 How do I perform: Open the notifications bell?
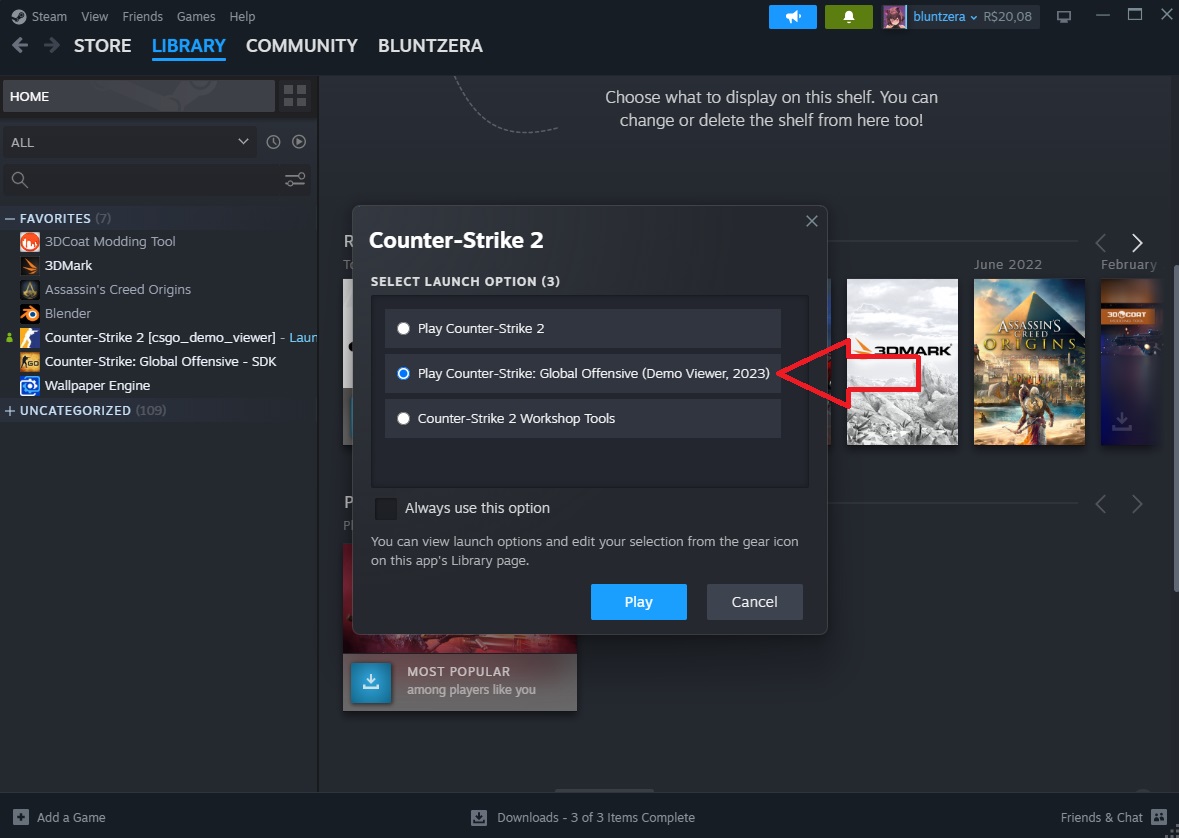[848, 17]
